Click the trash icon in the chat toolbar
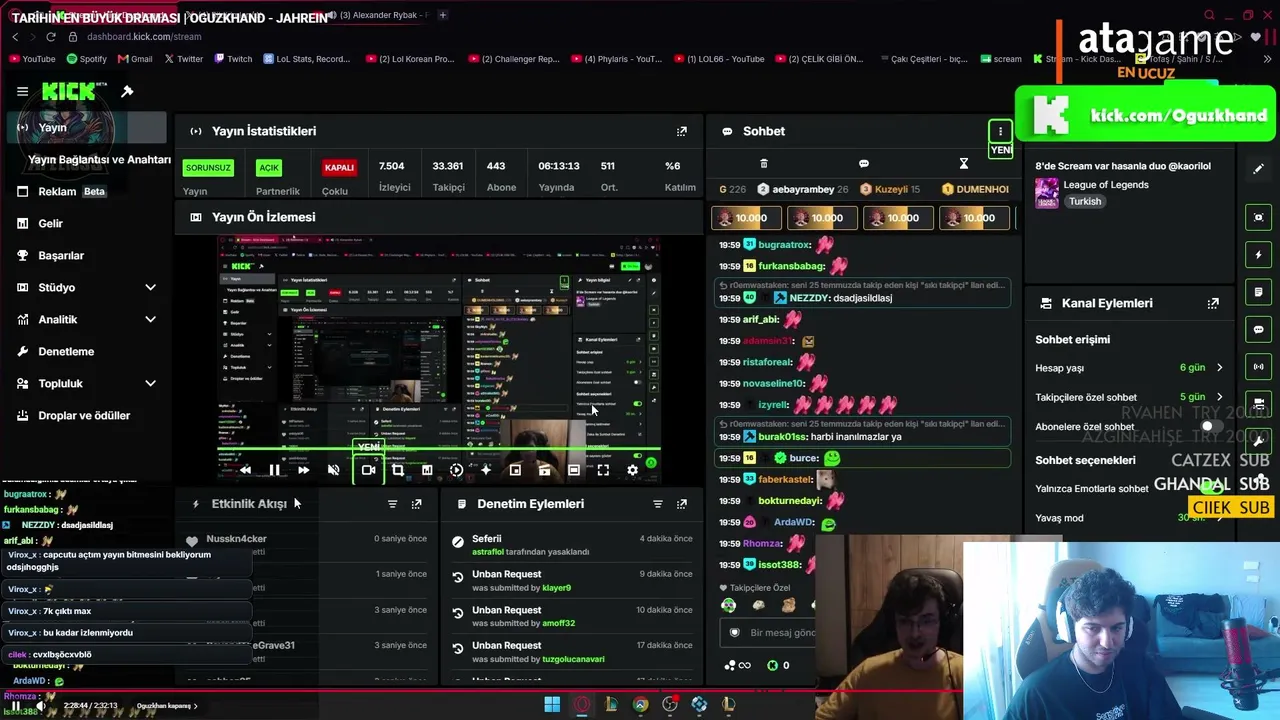Image resolution: width=1280 pixels, height=720 pixels. click(764, 163)
